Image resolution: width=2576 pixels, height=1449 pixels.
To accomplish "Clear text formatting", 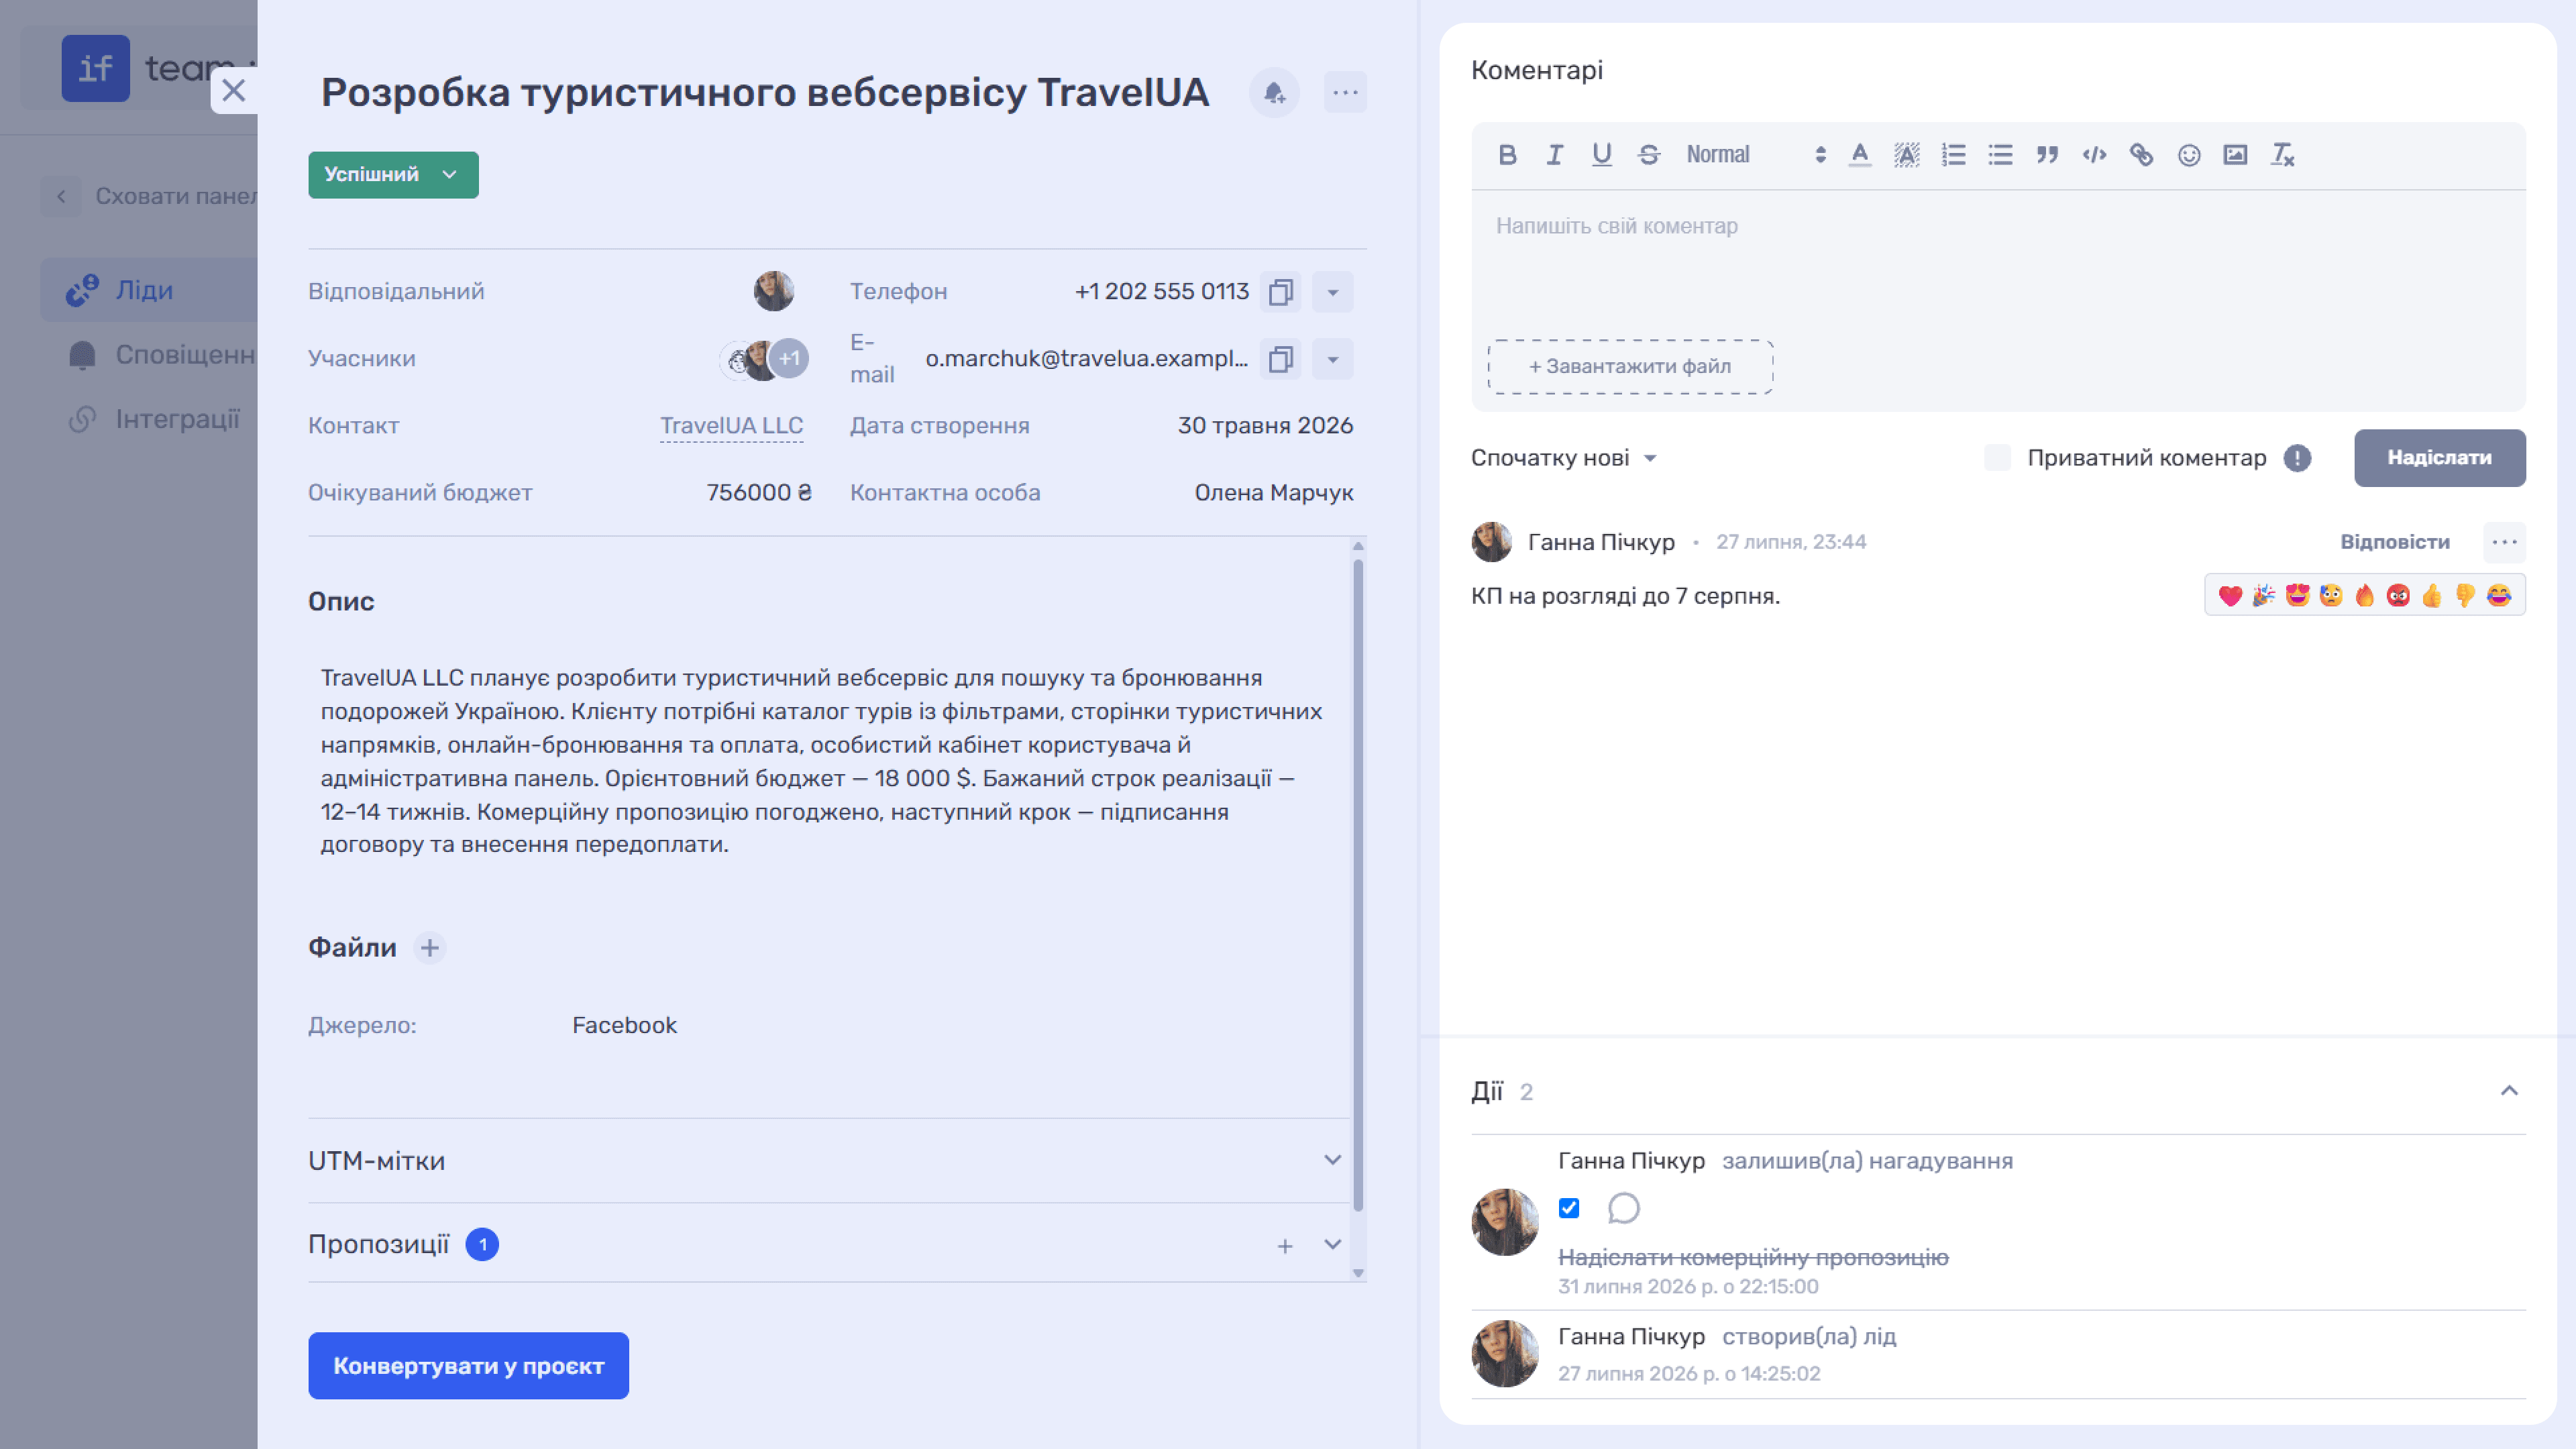I will (x=2282, y=155).
